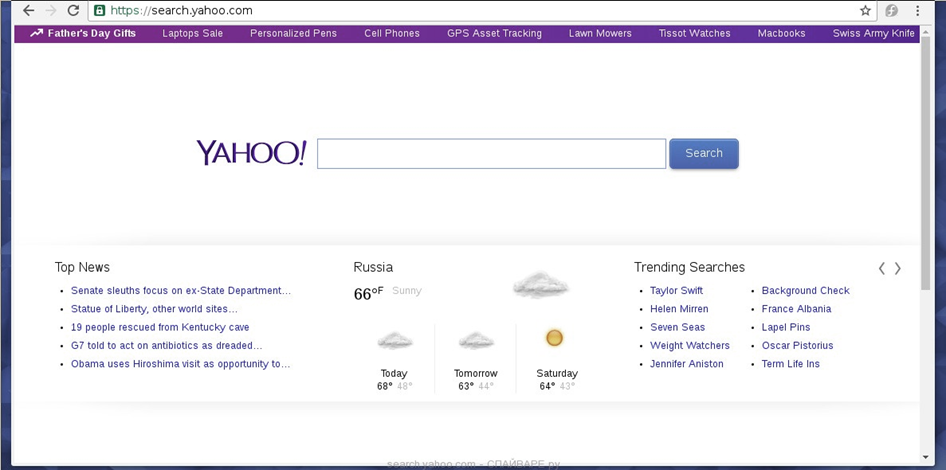Search trending topic Helen Mirren

point(679,309)
